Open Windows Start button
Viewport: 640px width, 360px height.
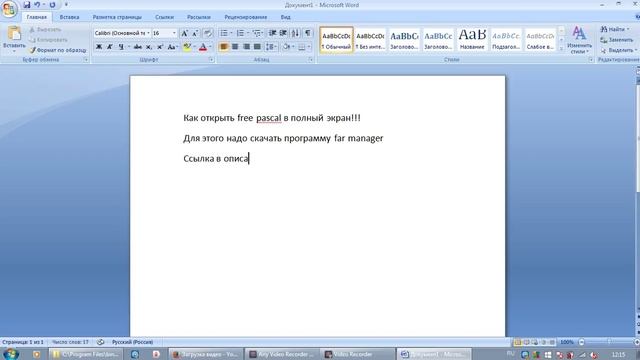coord(11,353)
